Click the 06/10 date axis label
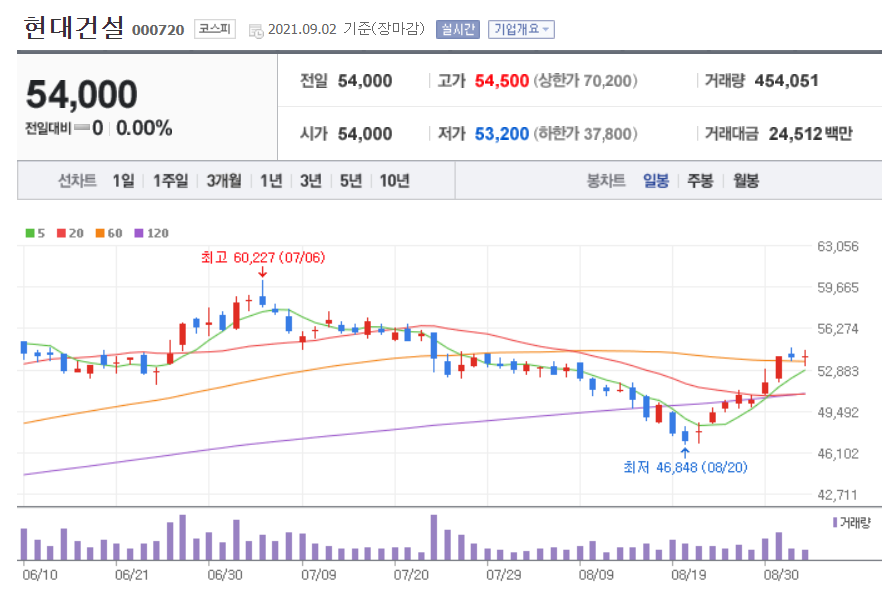 pyautogui.click(x=40, y=575)
